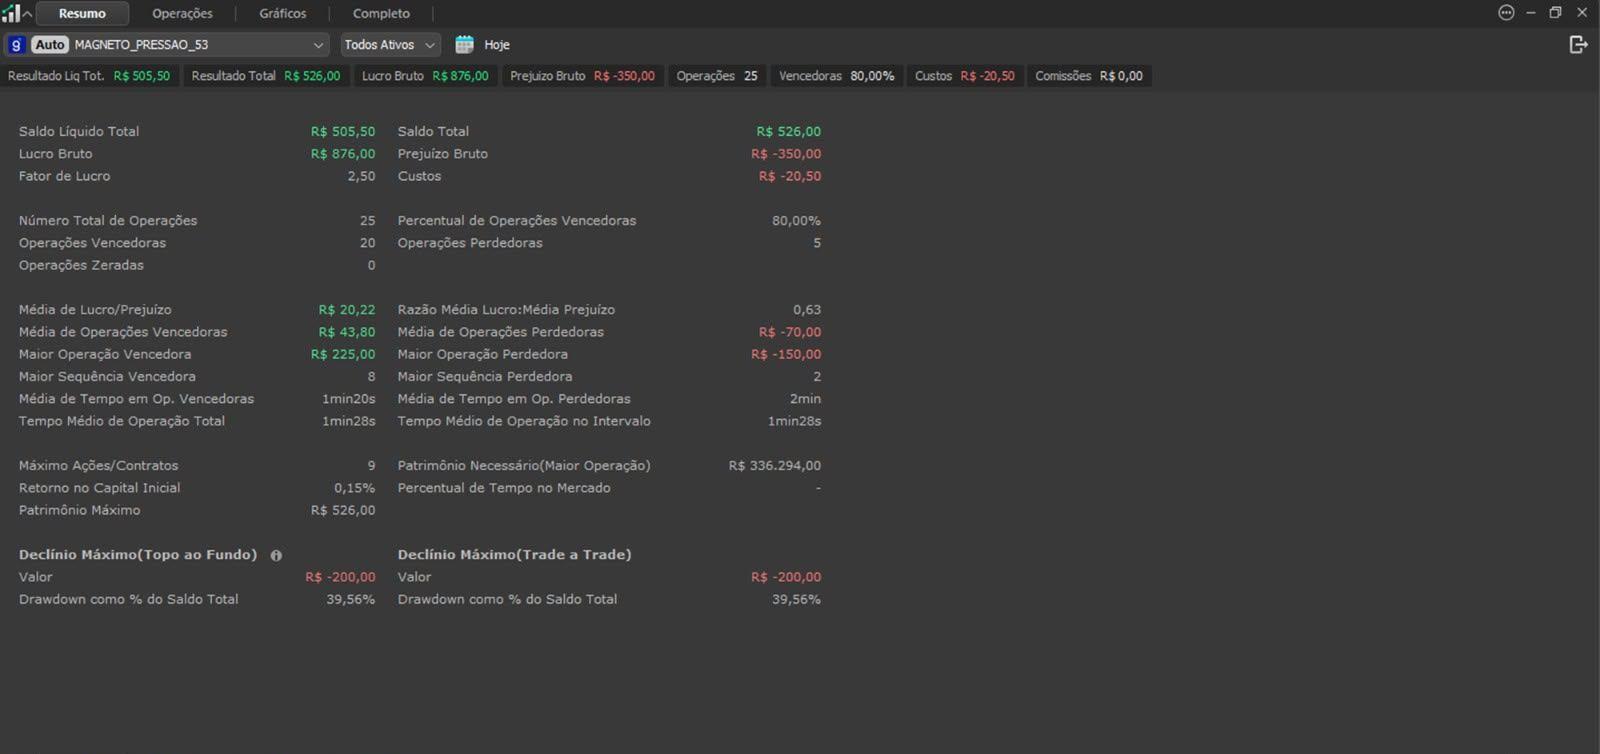Click the Operações Zeradas label

(81, 265)
